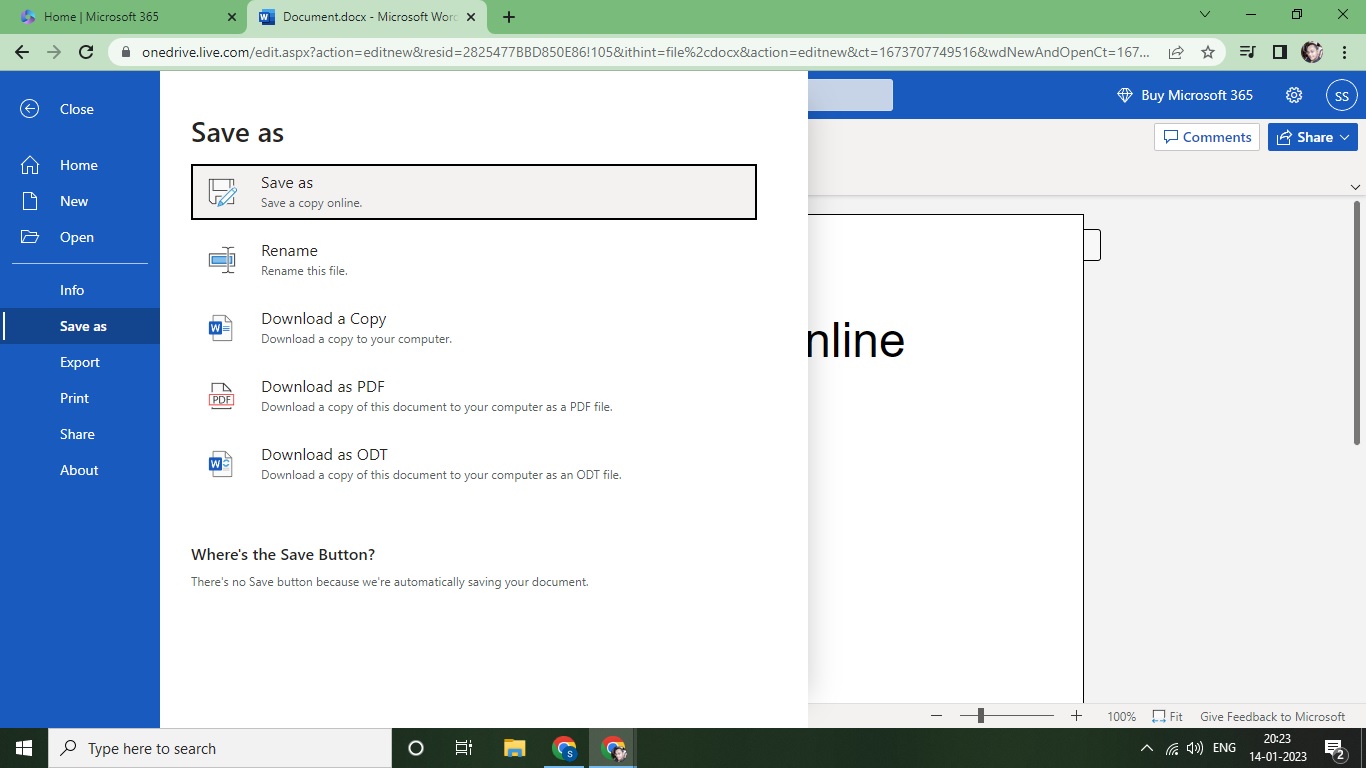
Task: Click Buy Microsoft 365 link
Action: [x=1185, y=95]
